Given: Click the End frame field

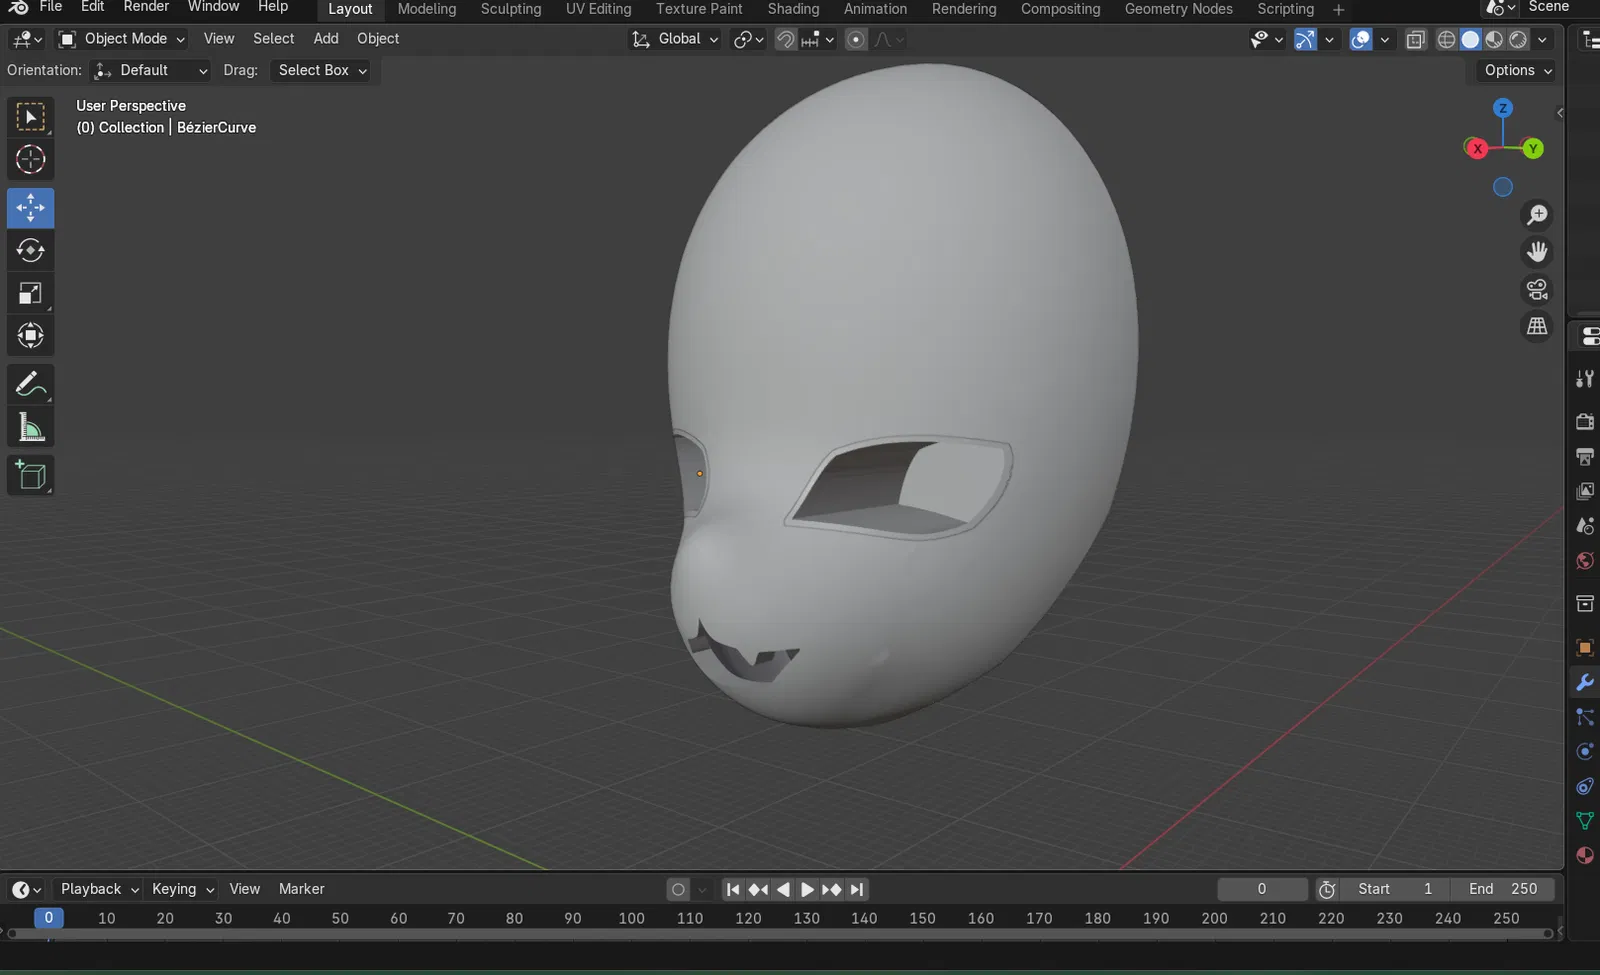Looking at the screenshot, I should 1503,889.
